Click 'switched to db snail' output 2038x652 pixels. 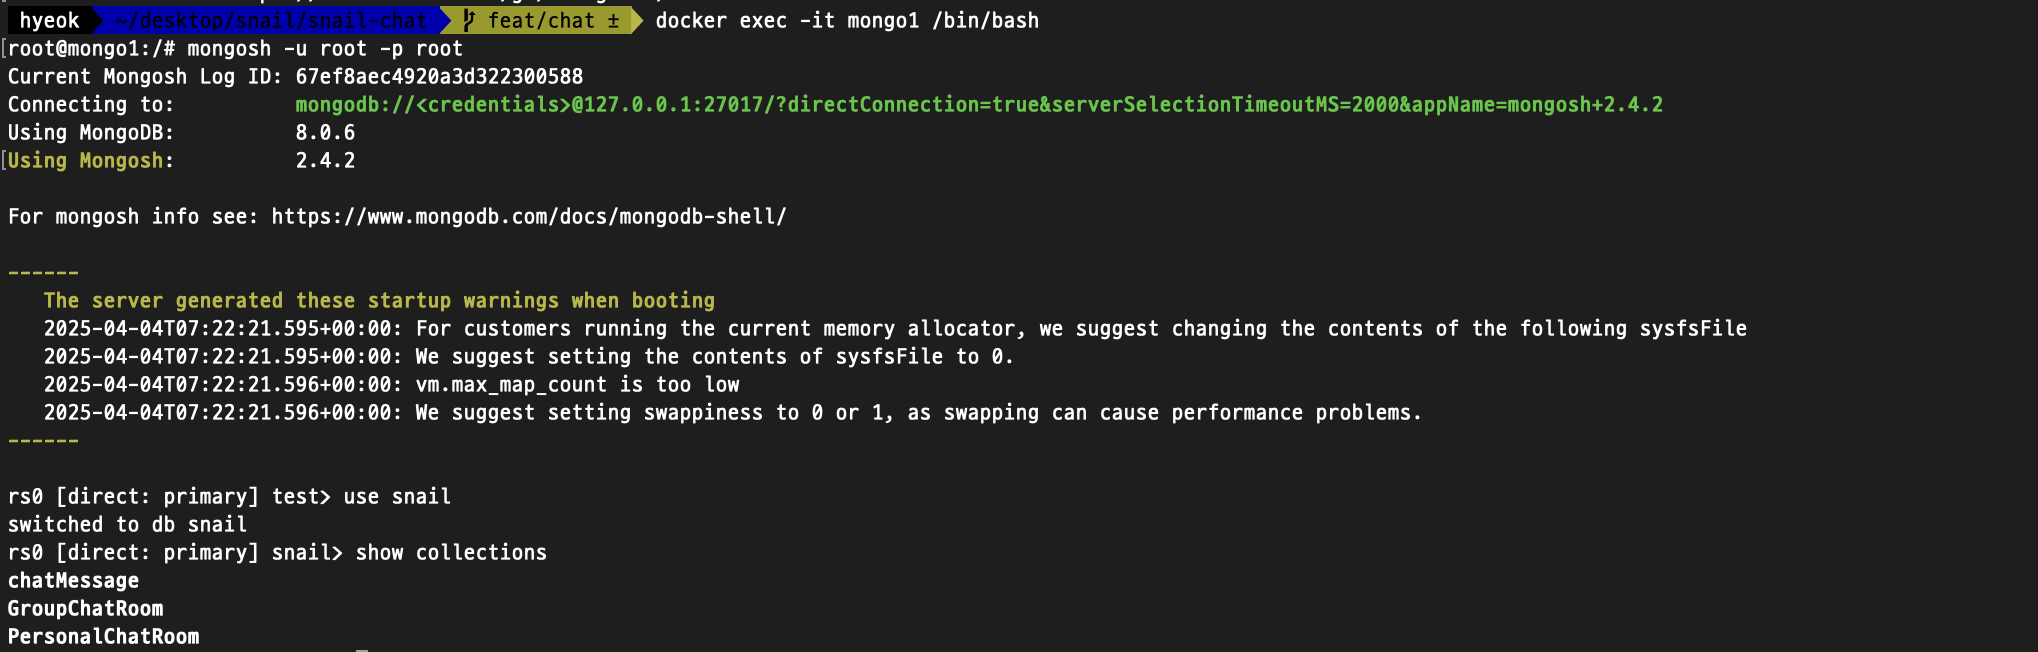point(127,525)
